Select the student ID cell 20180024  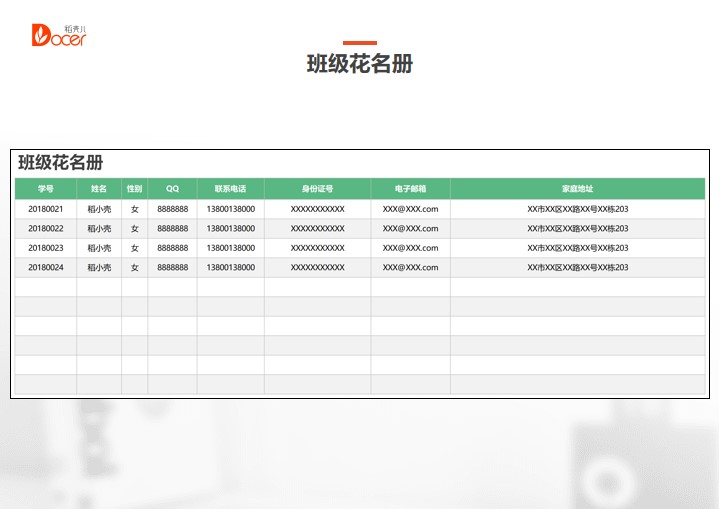46,267
